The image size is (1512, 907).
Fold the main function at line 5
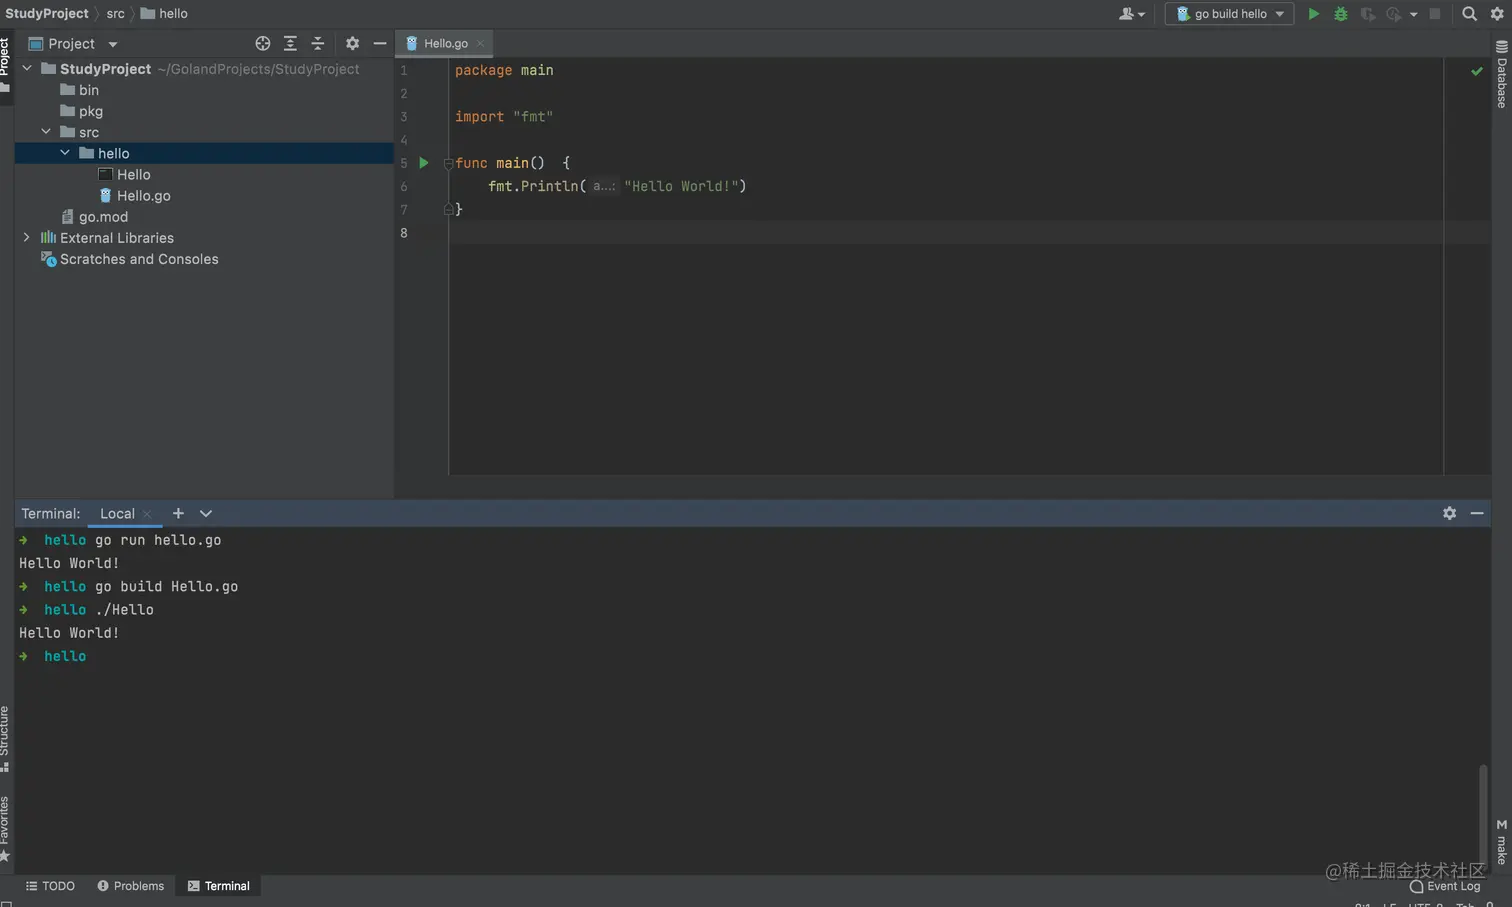448,163
